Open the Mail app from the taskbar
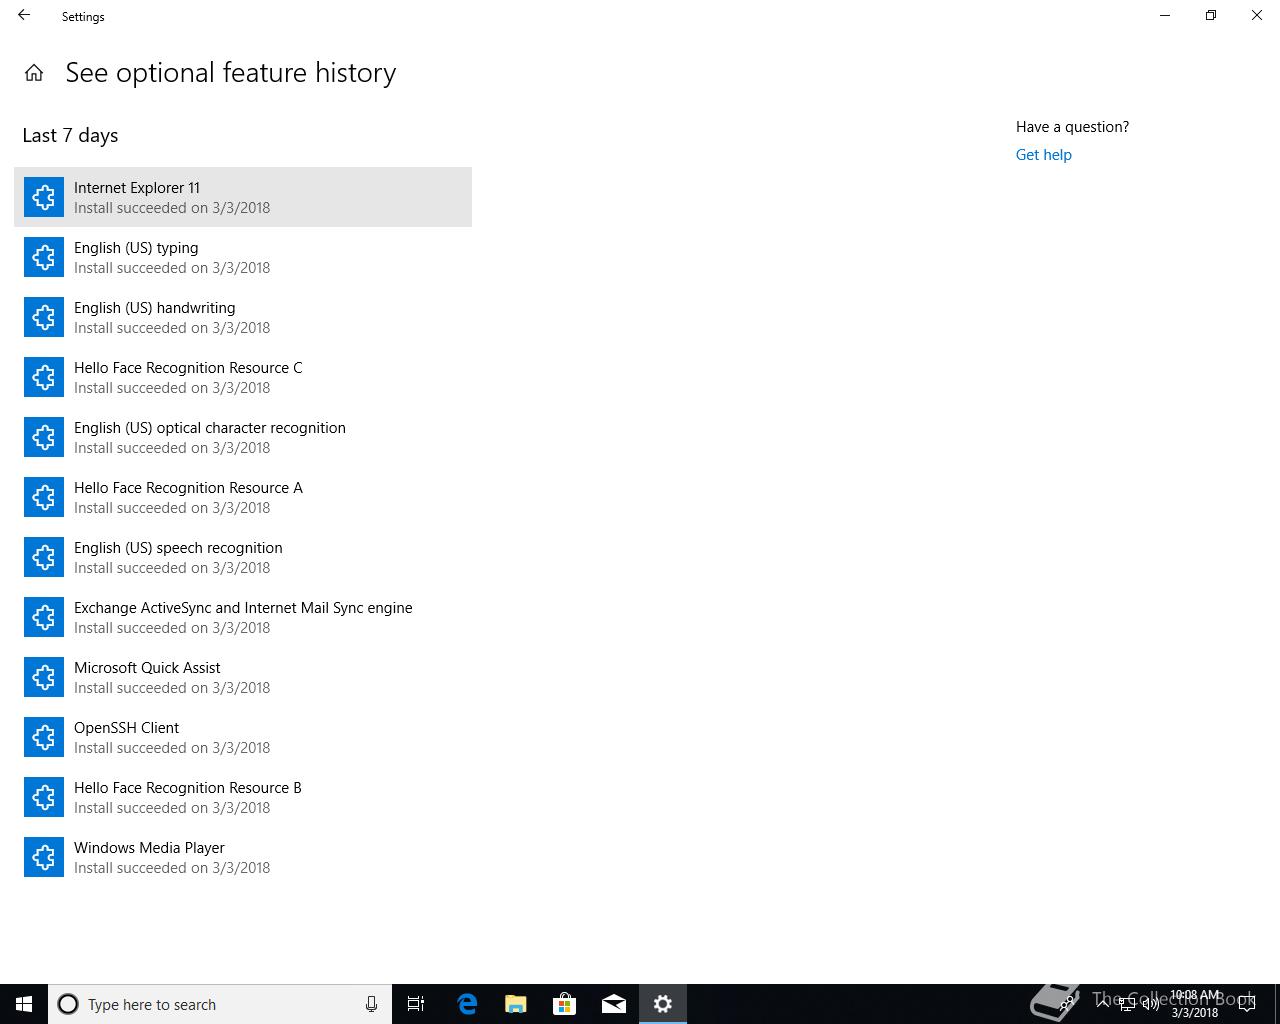 click(614, 1004)
